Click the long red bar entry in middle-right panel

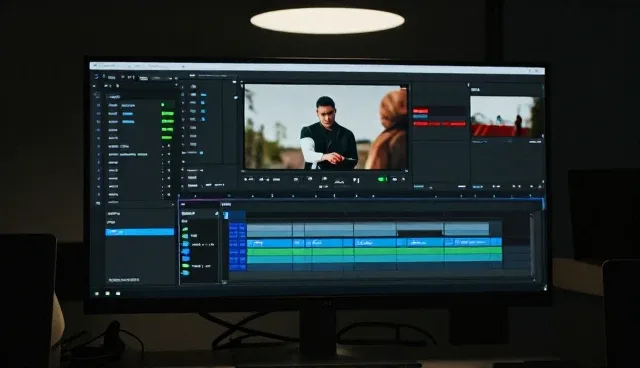click(x=439, y=124)
